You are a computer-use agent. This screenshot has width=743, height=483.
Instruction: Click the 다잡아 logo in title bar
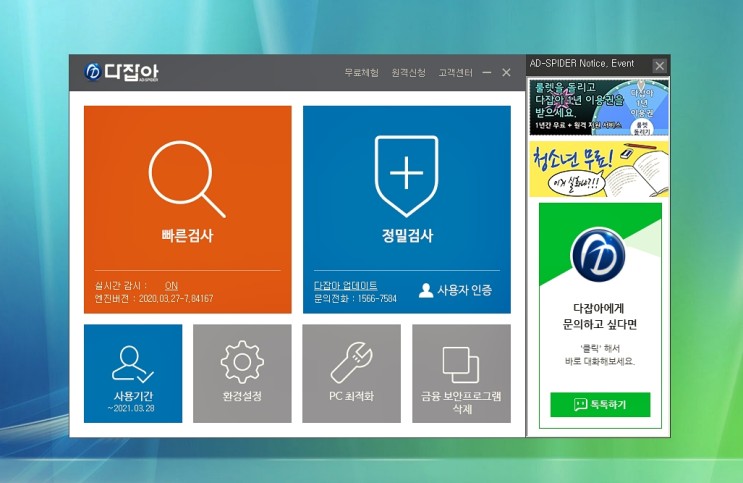[122, 72]
